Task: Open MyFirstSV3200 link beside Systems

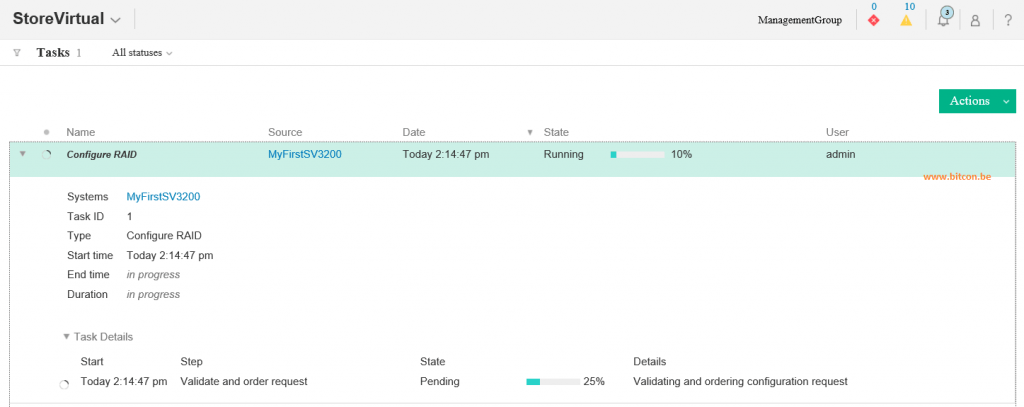Action: (x=163, y=196)
